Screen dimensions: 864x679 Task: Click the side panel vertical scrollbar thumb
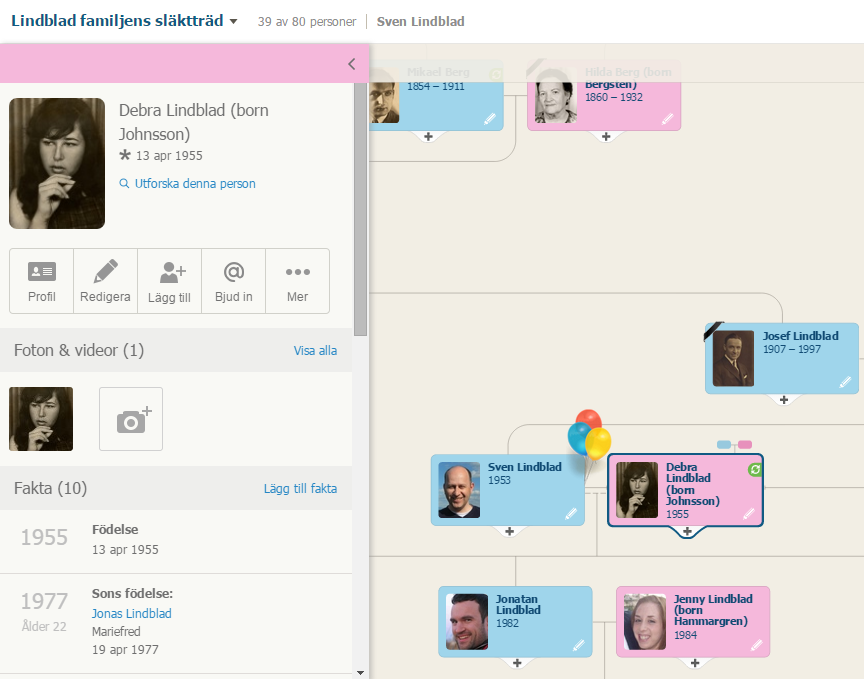pyautogui.click(x=360, y=209)
